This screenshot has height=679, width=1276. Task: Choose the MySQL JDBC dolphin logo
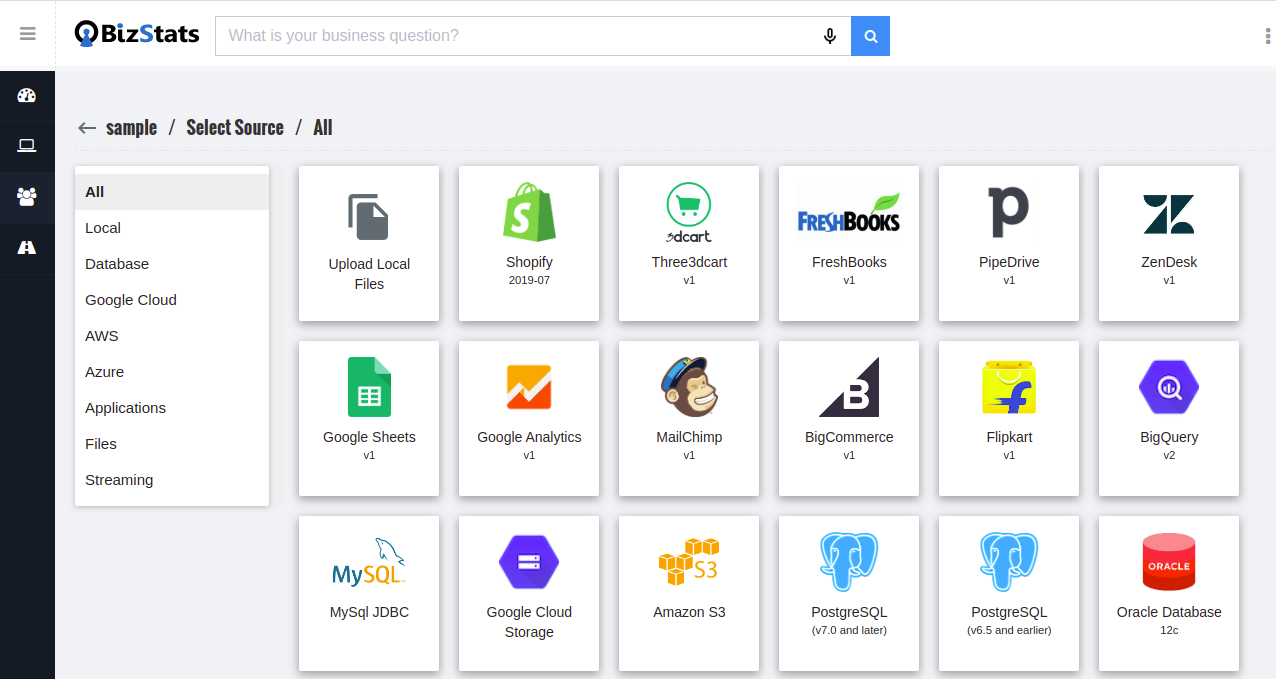(369, 562)
